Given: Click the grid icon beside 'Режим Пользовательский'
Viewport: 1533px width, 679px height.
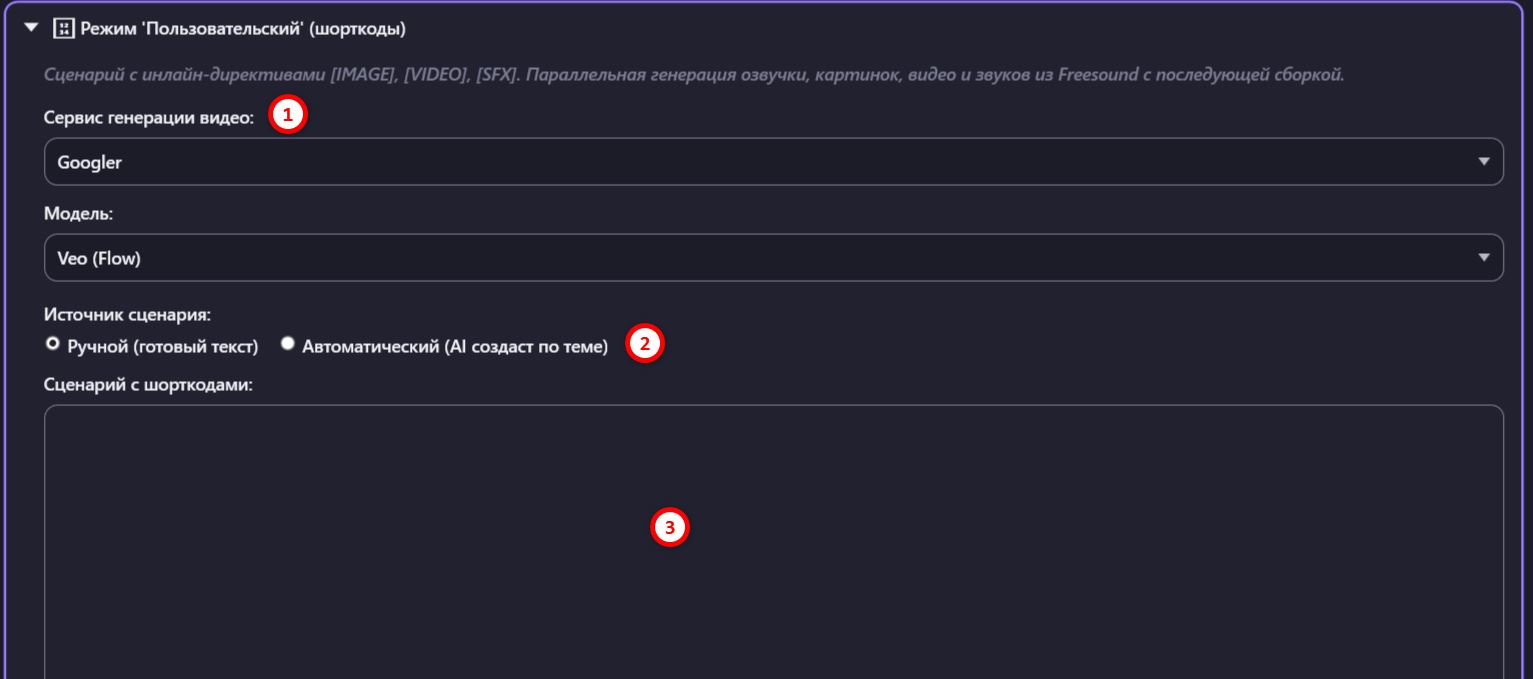Looking at the screenshot, I should point(63,28).
